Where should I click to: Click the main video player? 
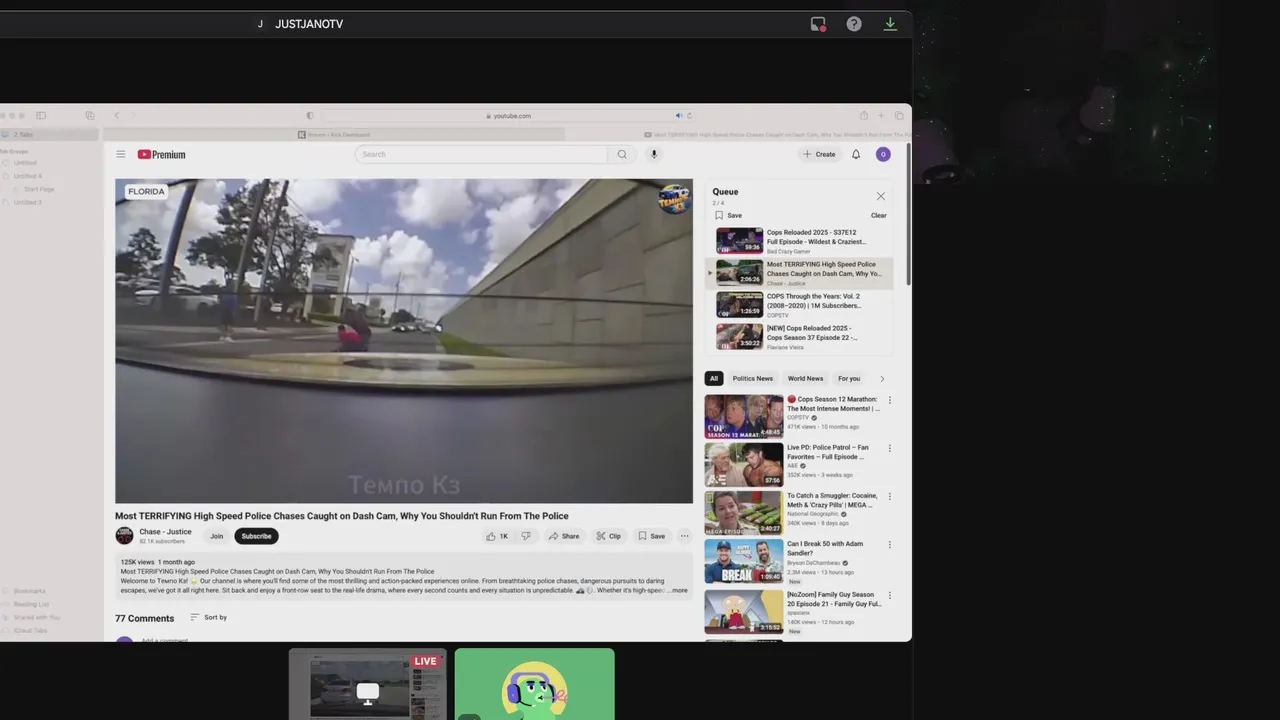pos(404,341)
